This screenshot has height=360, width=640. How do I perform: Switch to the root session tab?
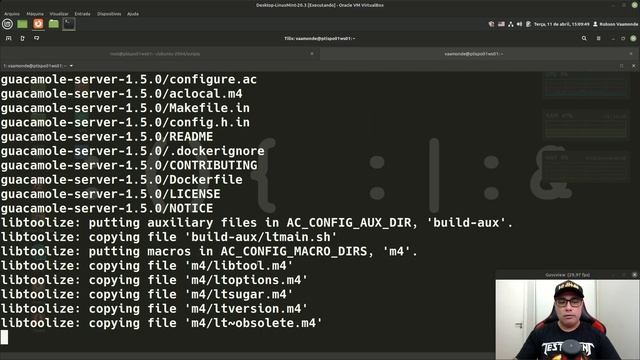point(155,53)
